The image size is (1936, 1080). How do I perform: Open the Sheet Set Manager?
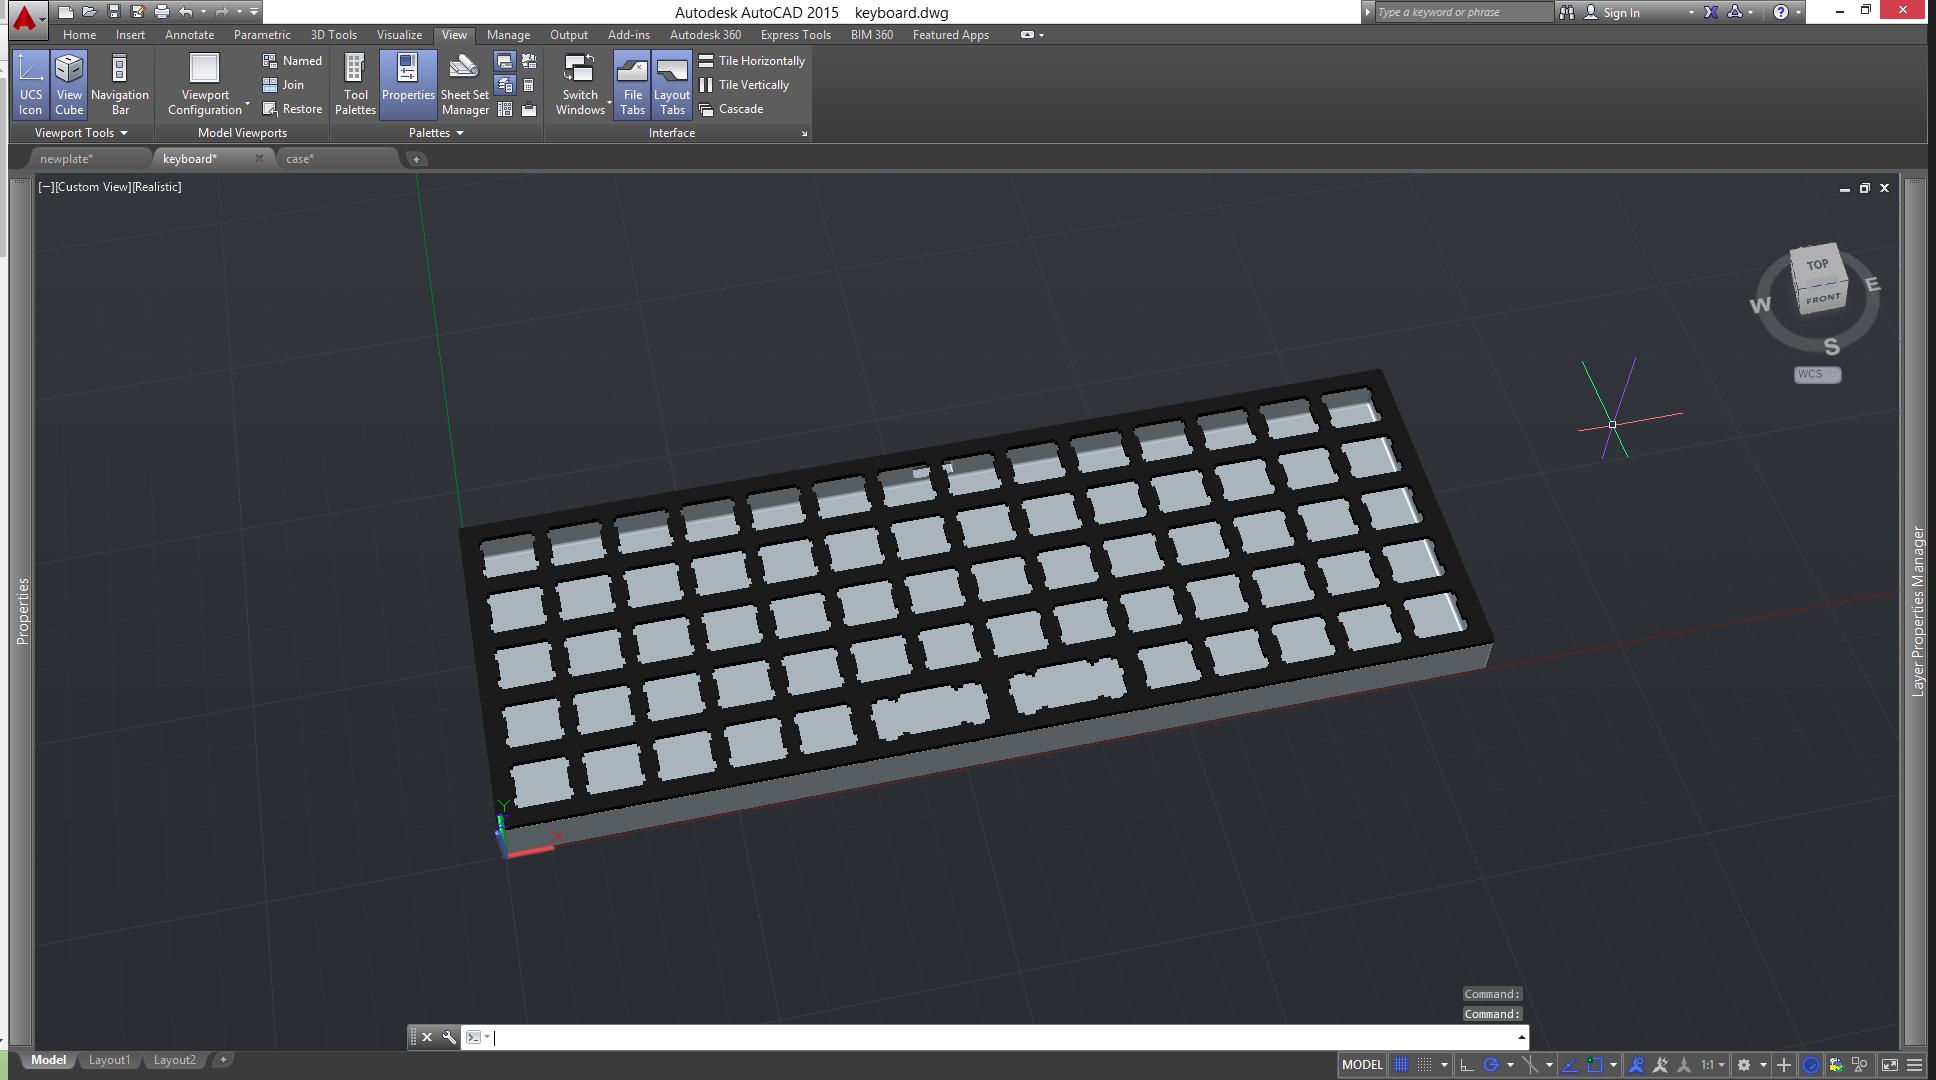point(464,84)
